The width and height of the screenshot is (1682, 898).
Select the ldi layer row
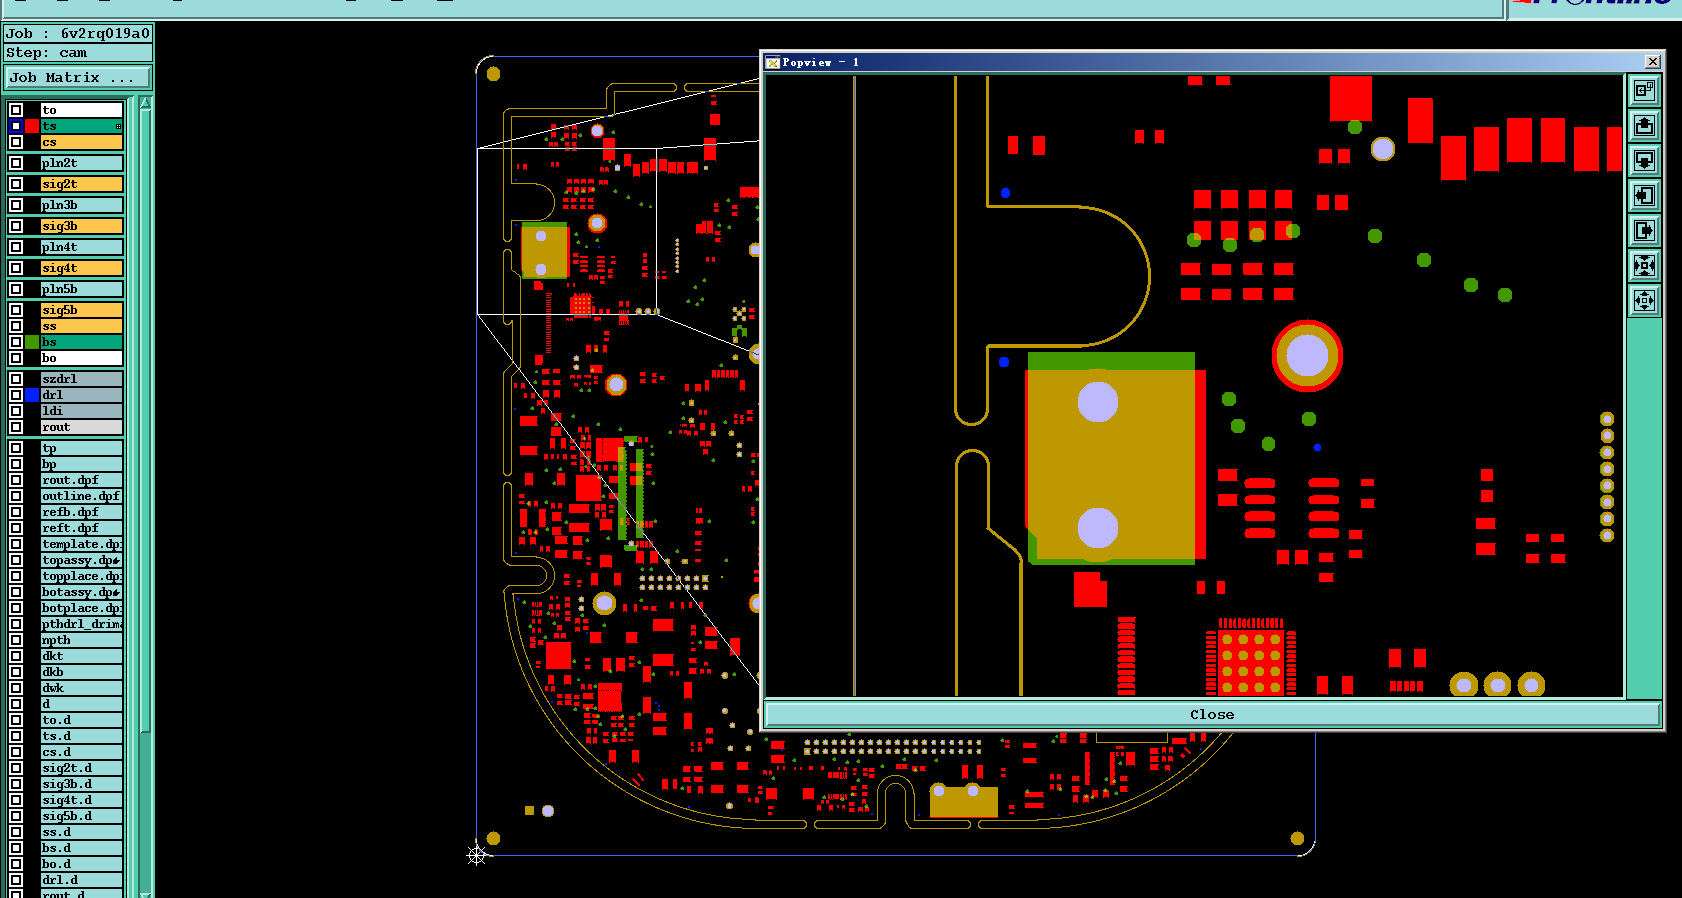81,411
